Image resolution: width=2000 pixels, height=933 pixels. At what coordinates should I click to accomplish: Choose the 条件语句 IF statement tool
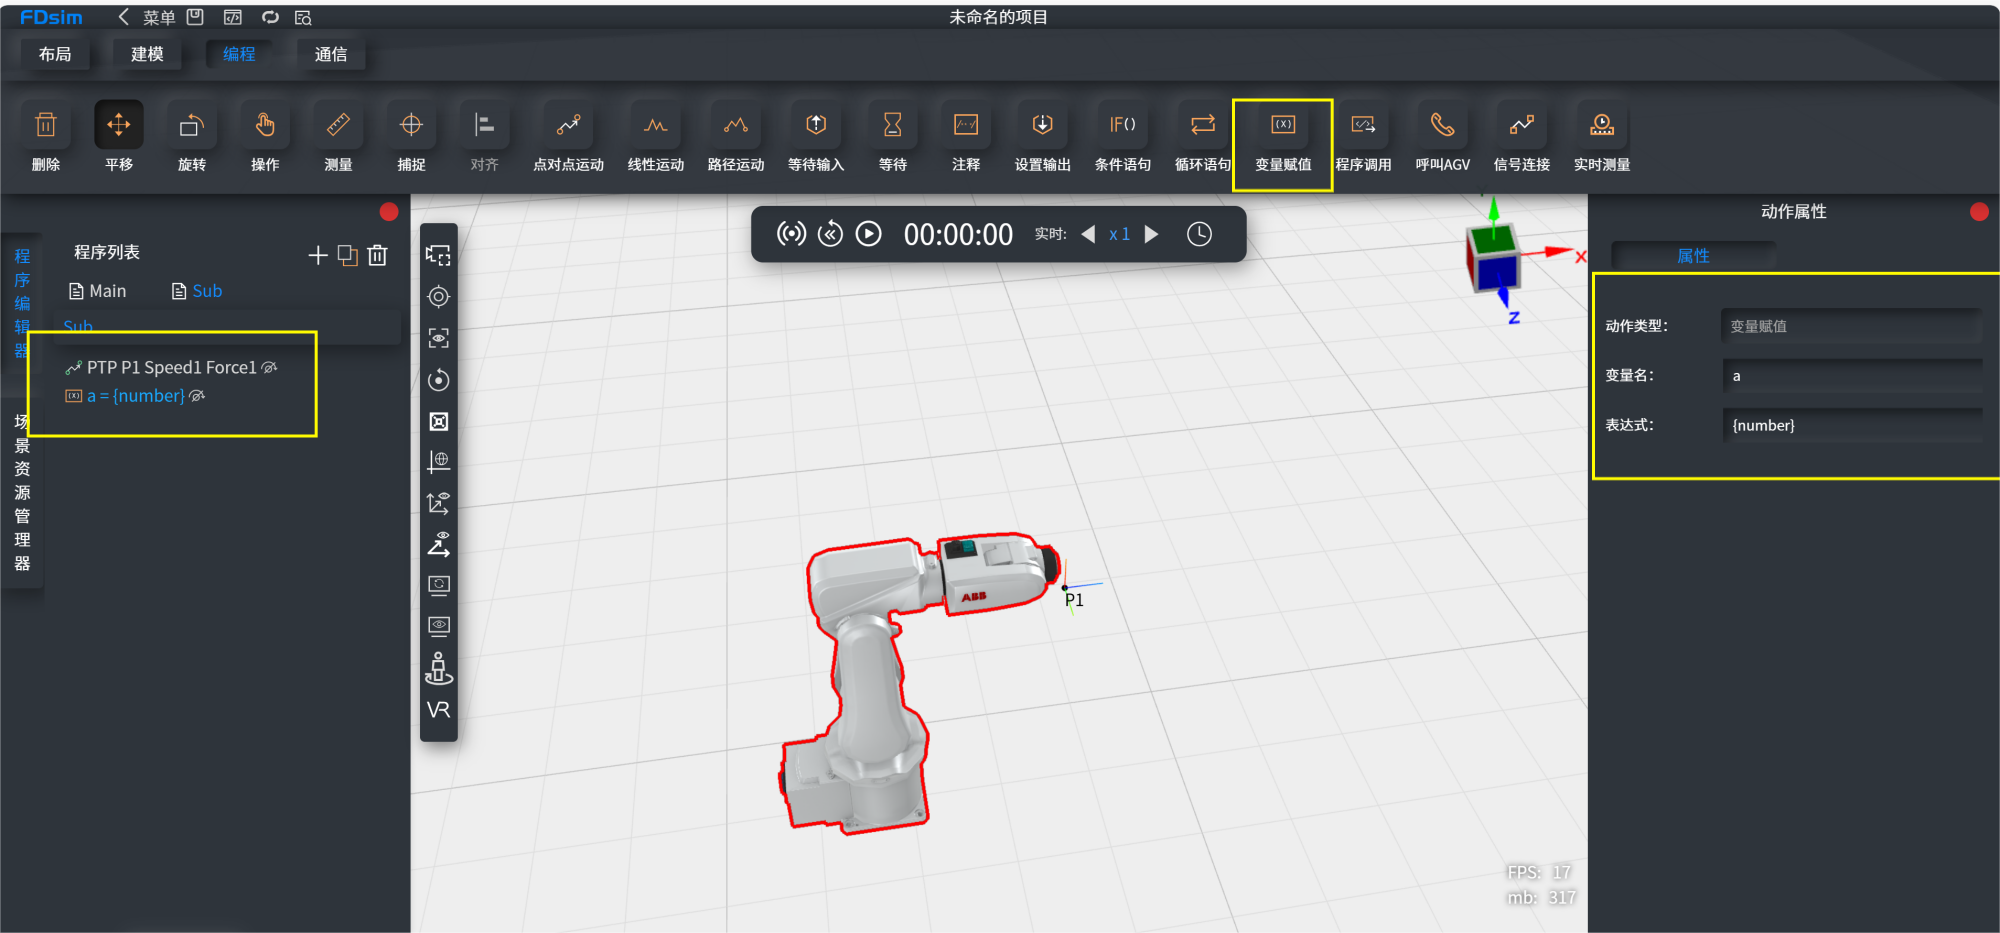tap(1122, 142)
